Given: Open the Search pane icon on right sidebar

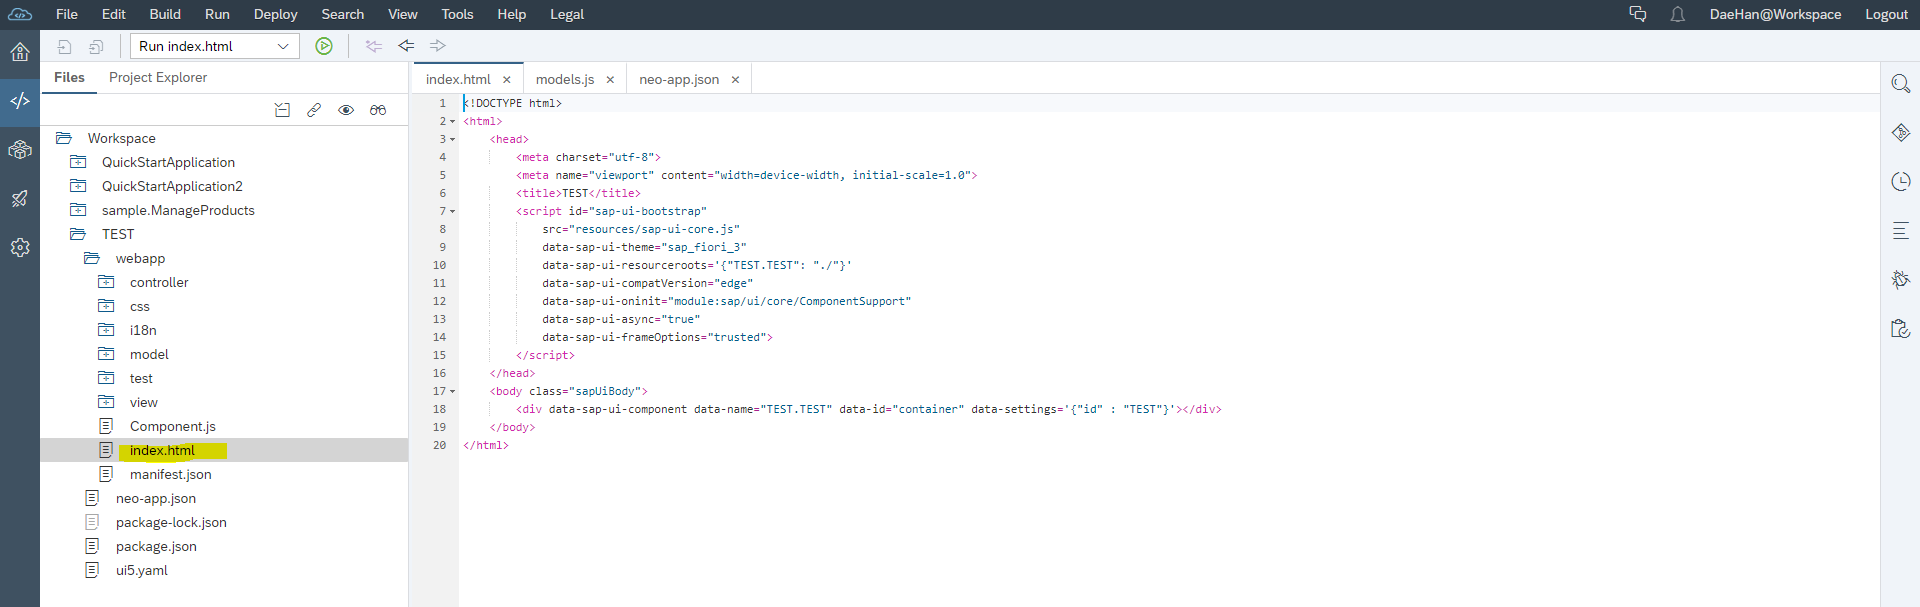Looking at the screenshot, I should tap(1901, 83).
